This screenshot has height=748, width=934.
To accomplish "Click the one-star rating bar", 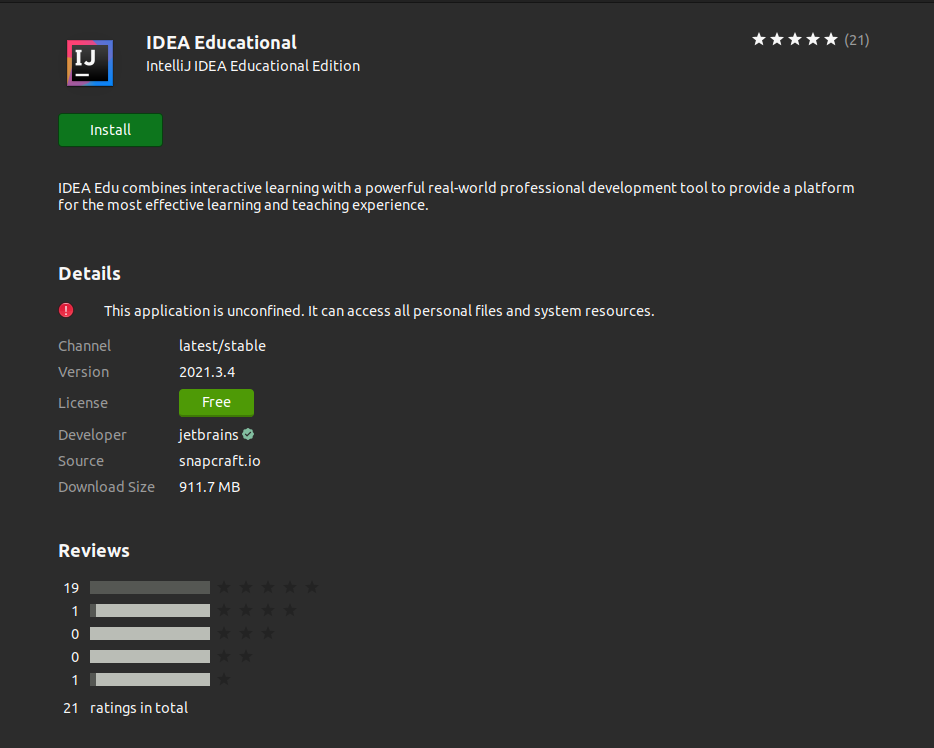I will point(150,680).
